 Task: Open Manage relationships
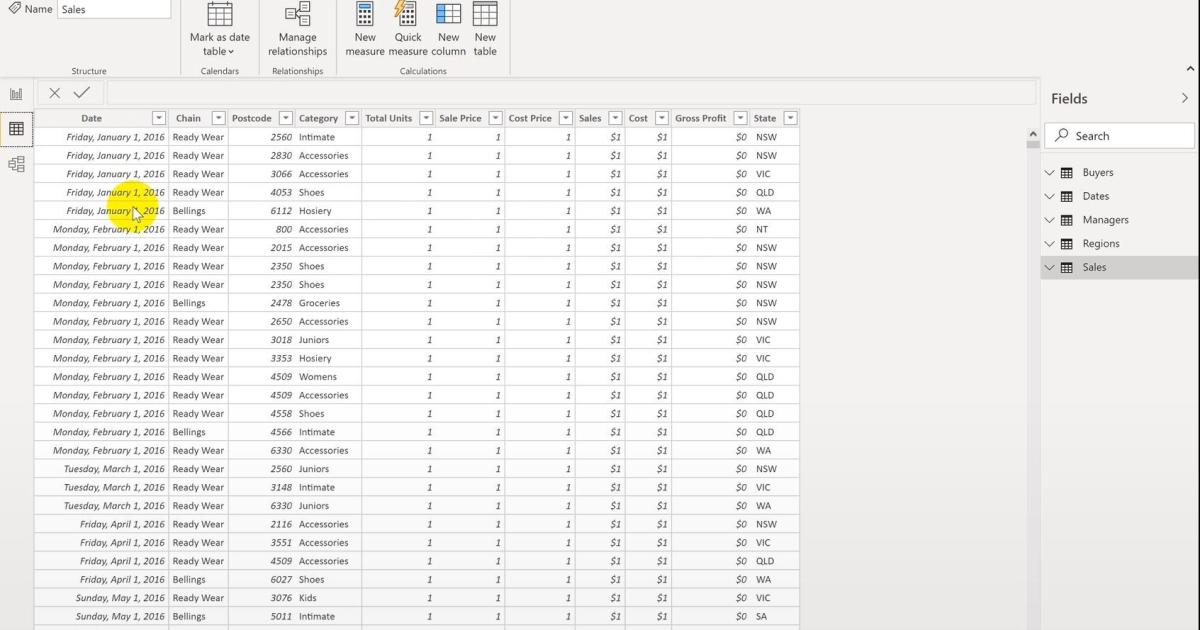[x=297, y=30]
